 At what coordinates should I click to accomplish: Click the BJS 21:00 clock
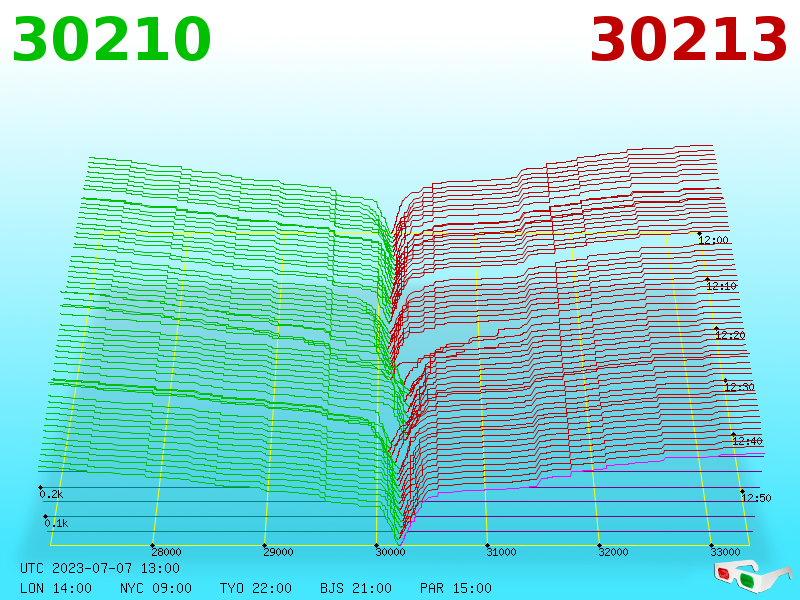pyautogui.click(x=356, y=588)
